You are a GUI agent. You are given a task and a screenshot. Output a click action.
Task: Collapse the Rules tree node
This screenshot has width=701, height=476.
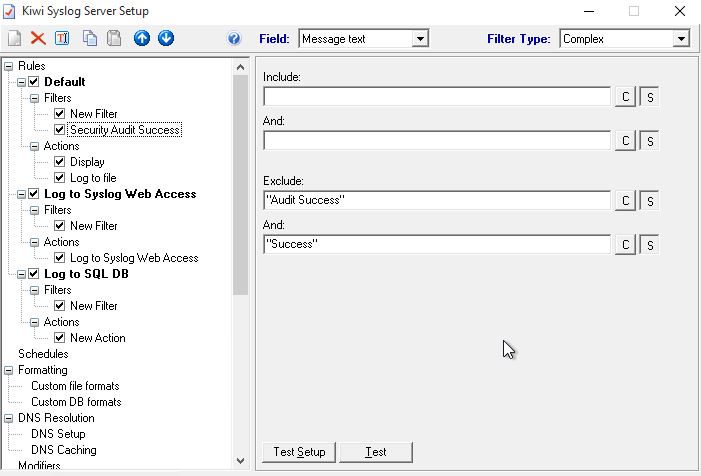(8, 66)
